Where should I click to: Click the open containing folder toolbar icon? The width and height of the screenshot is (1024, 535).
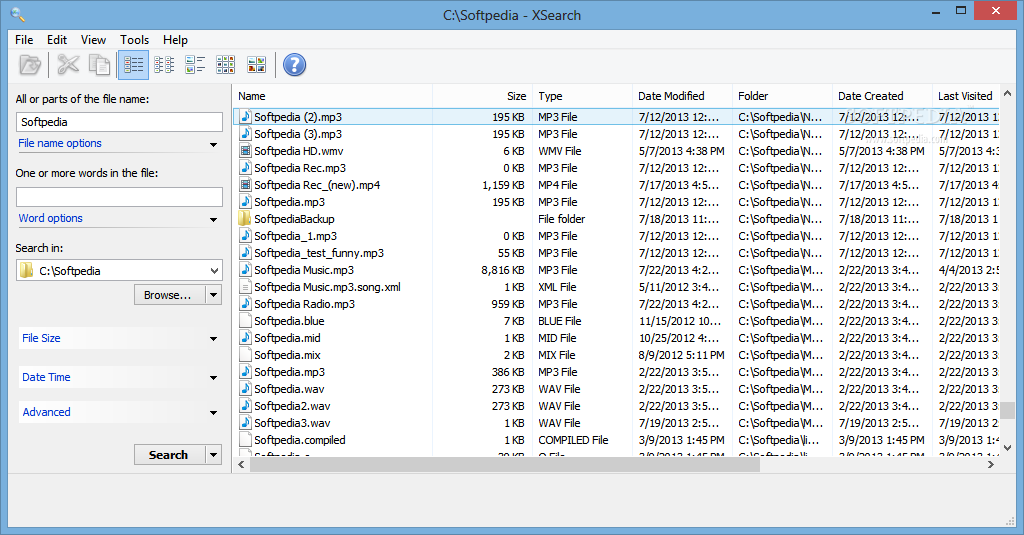pyautogui.click(x=30, y=65)
